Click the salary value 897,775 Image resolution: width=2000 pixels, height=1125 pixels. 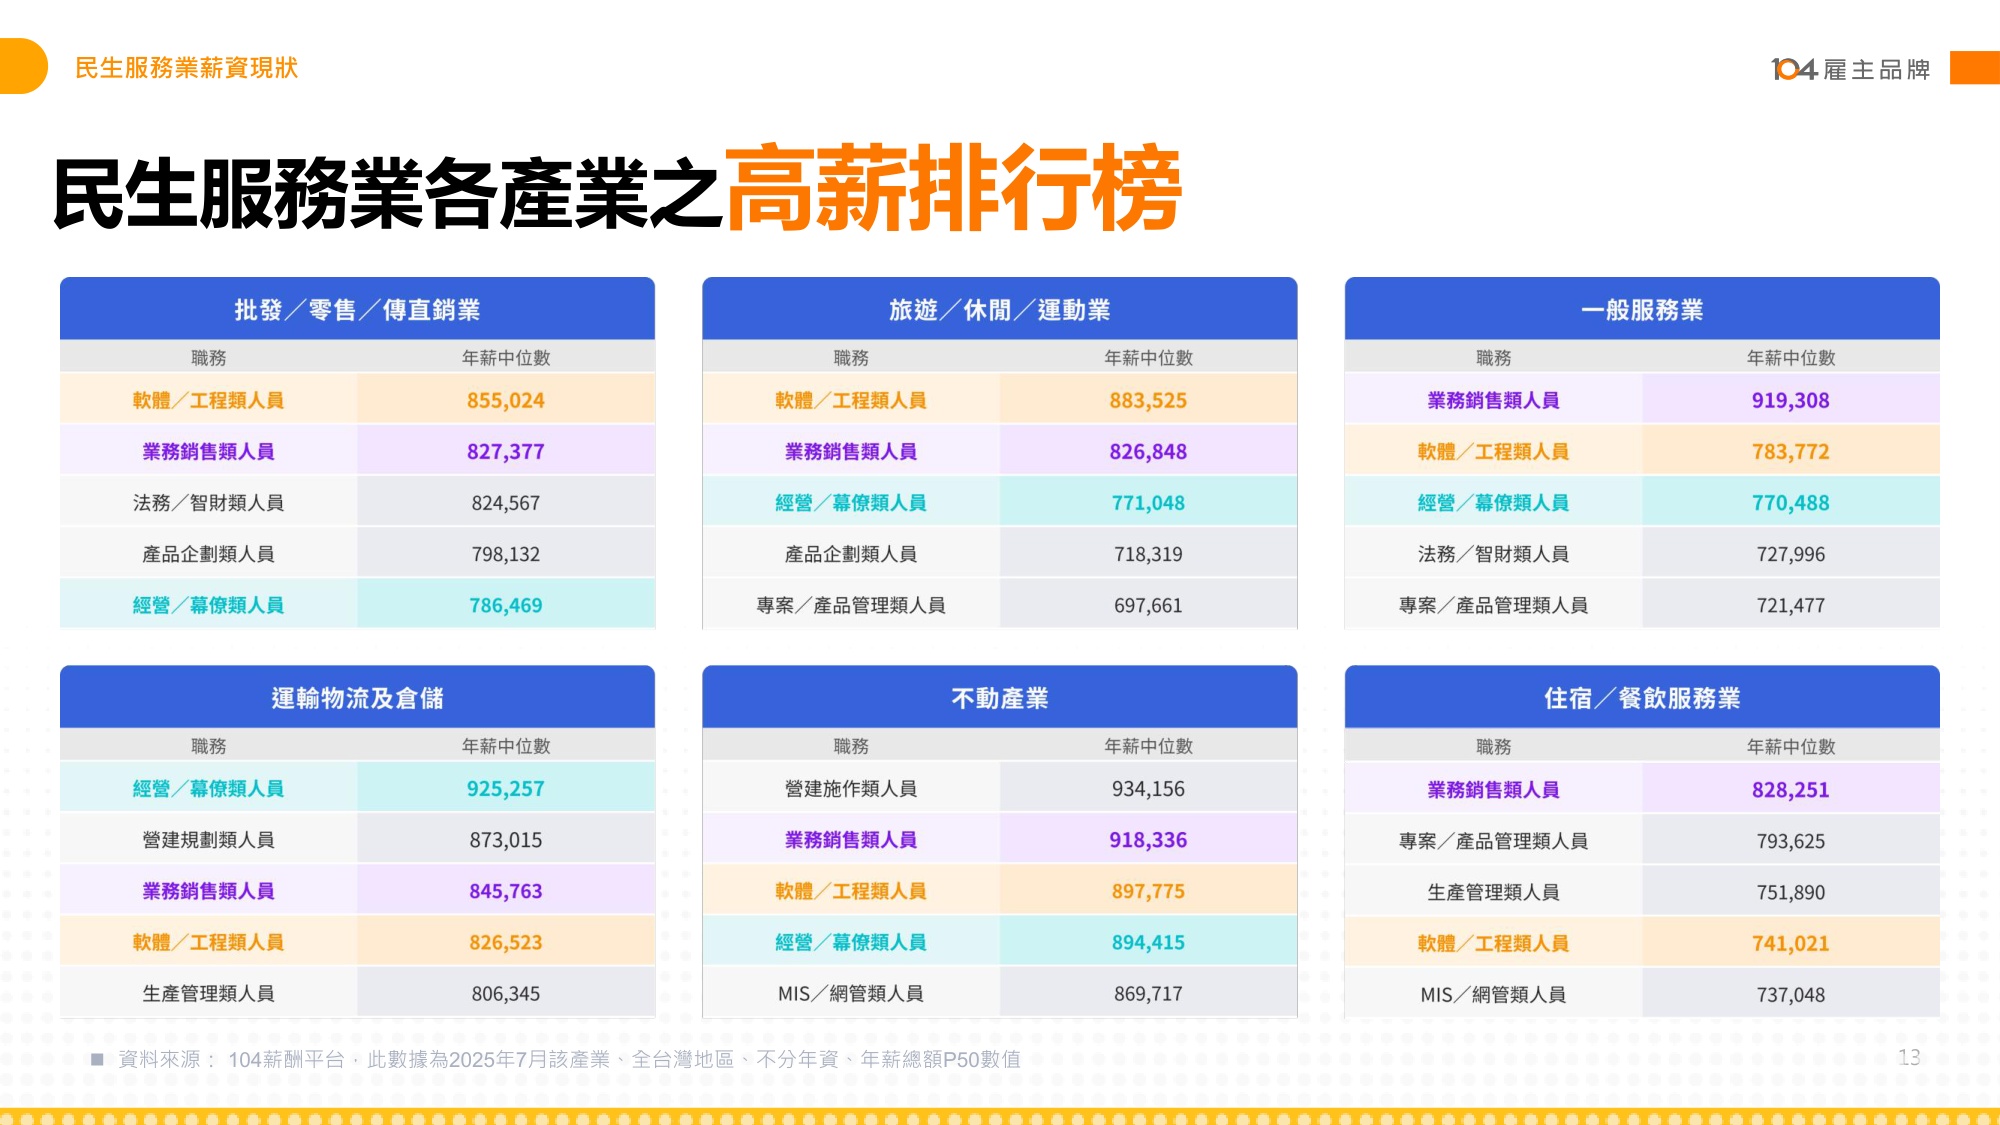pyautogui.click(x=1148, y=891)
